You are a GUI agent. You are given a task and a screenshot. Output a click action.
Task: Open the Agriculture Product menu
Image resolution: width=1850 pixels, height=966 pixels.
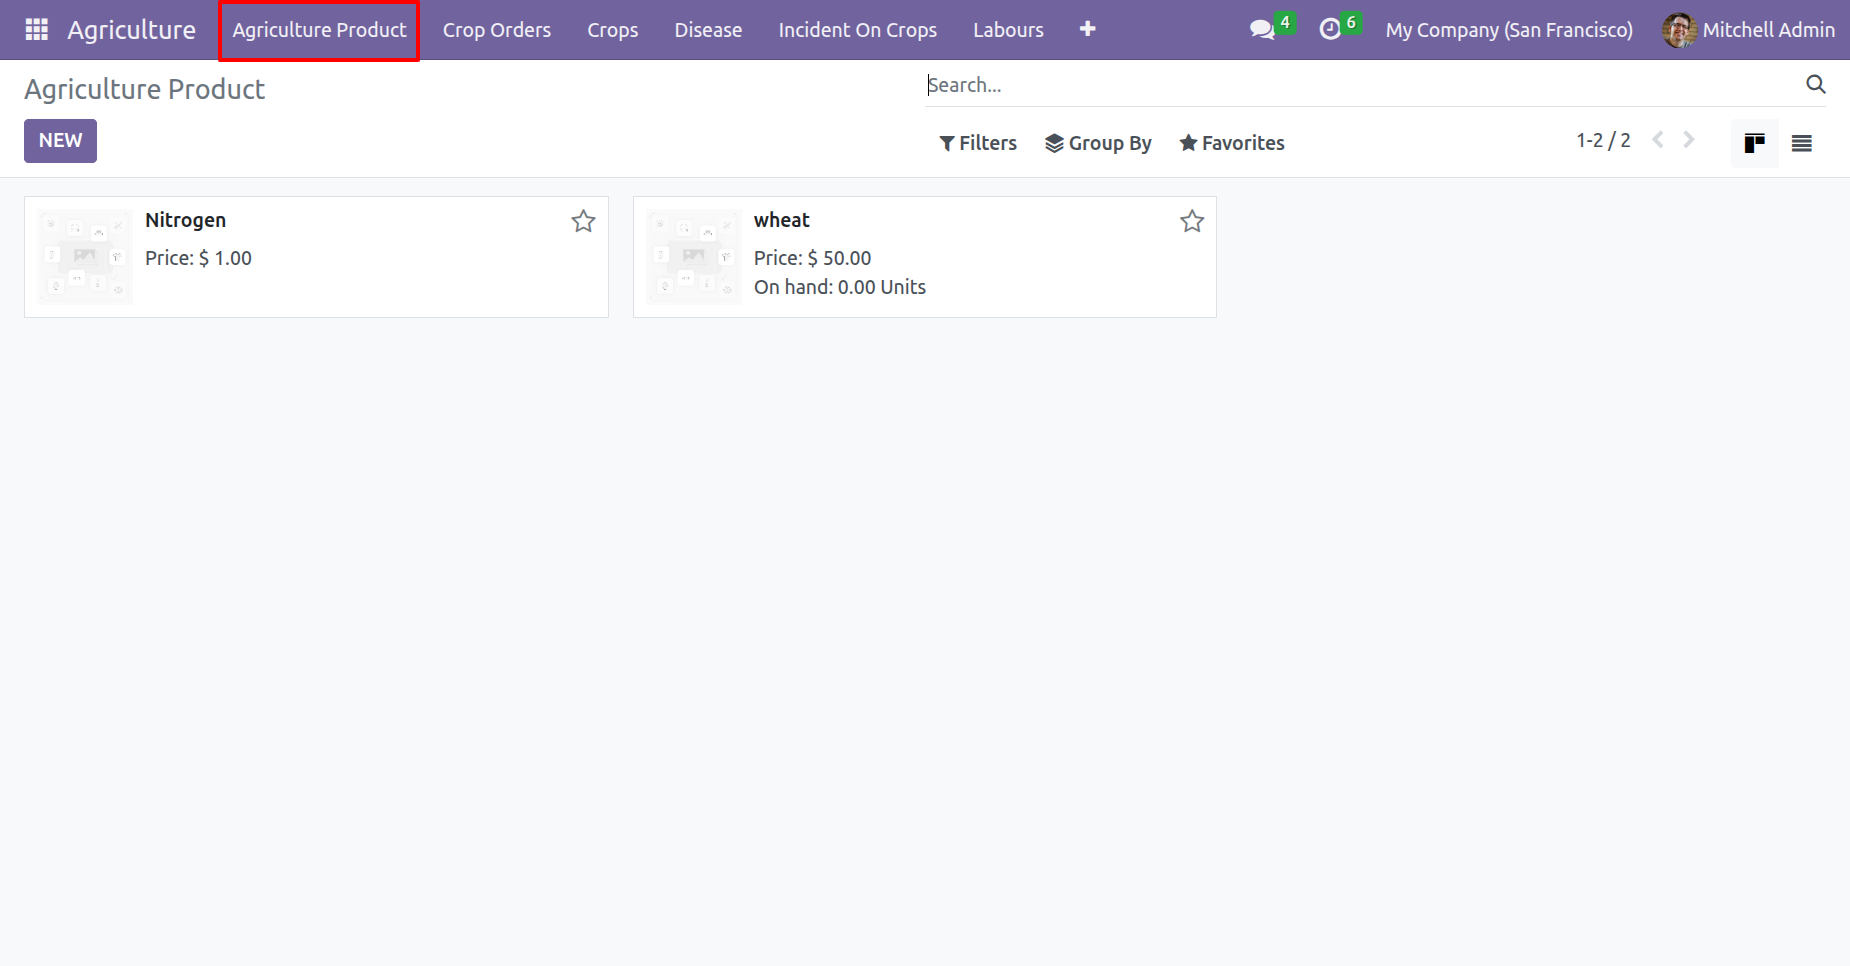pyautogui.click(x=319, y=30)
